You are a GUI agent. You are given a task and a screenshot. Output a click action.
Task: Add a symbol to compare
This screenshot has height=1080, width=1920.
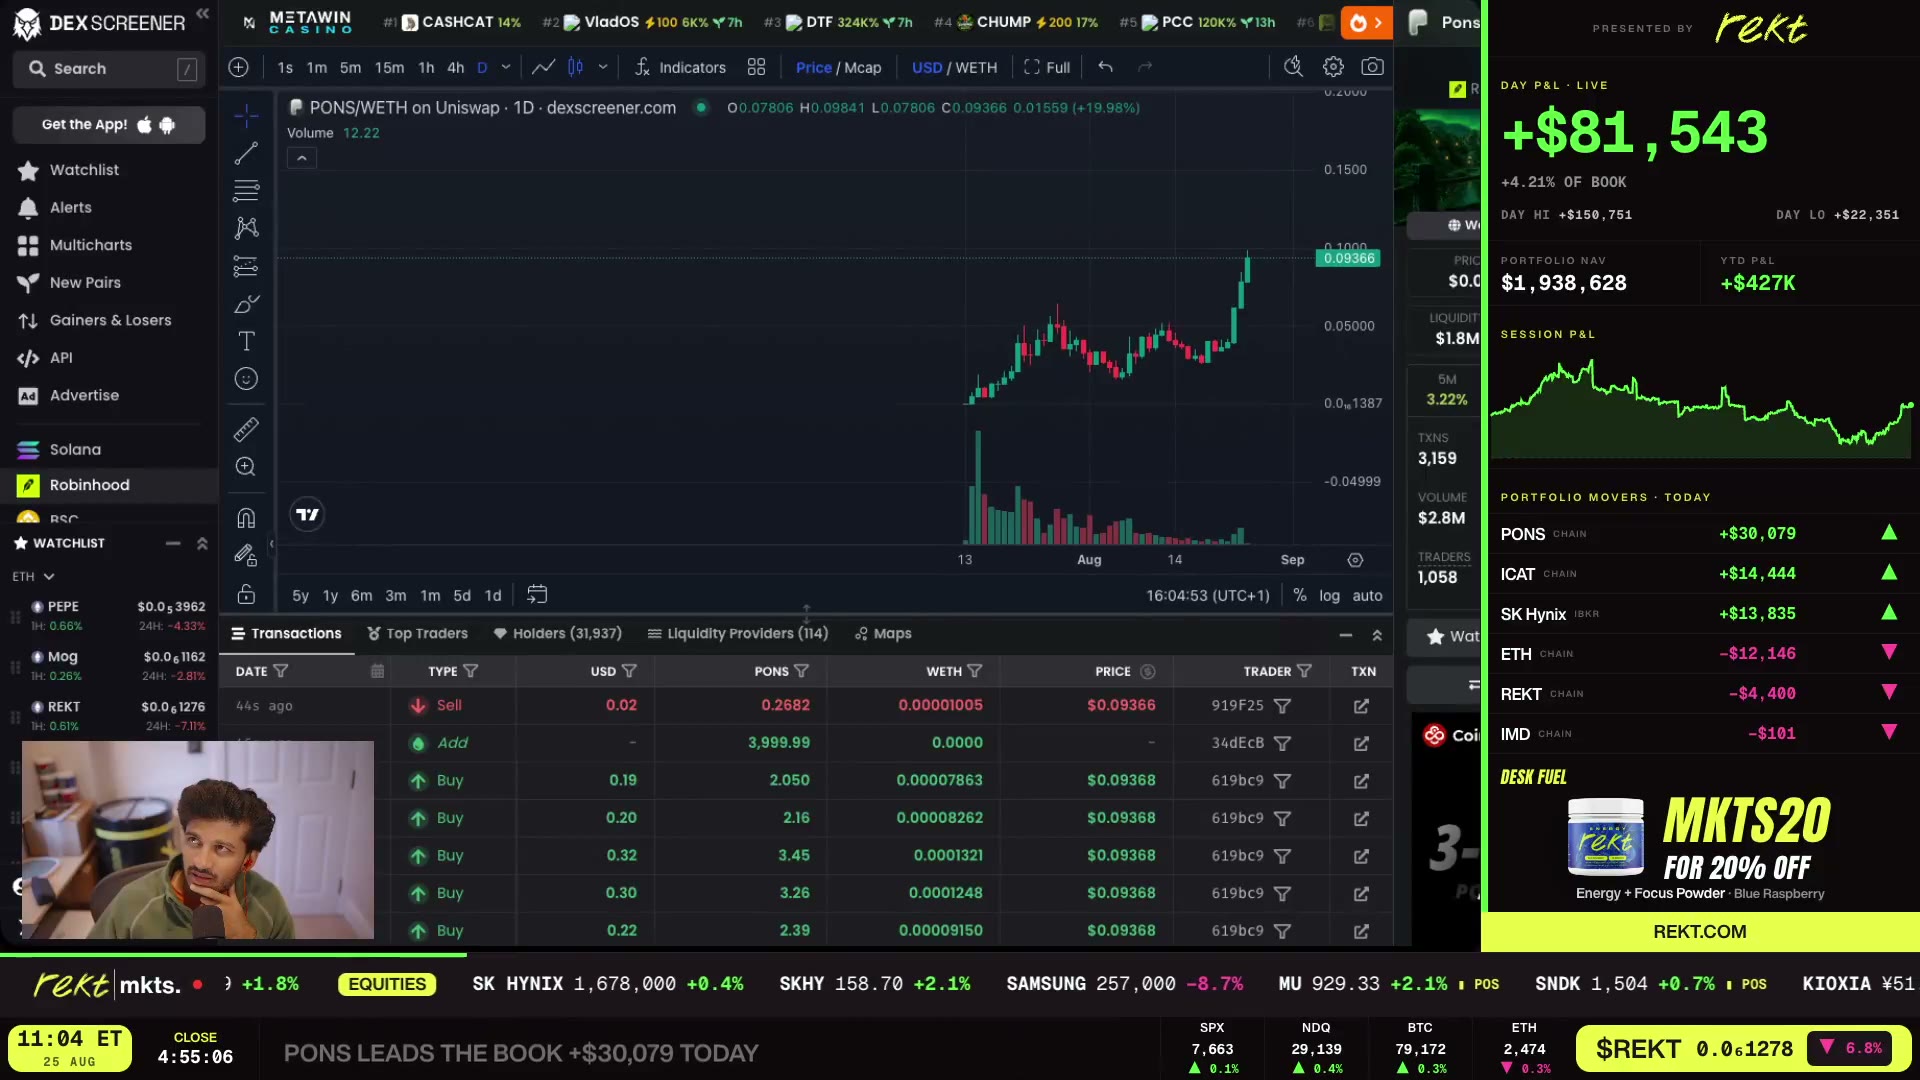[x=238, y=67]
